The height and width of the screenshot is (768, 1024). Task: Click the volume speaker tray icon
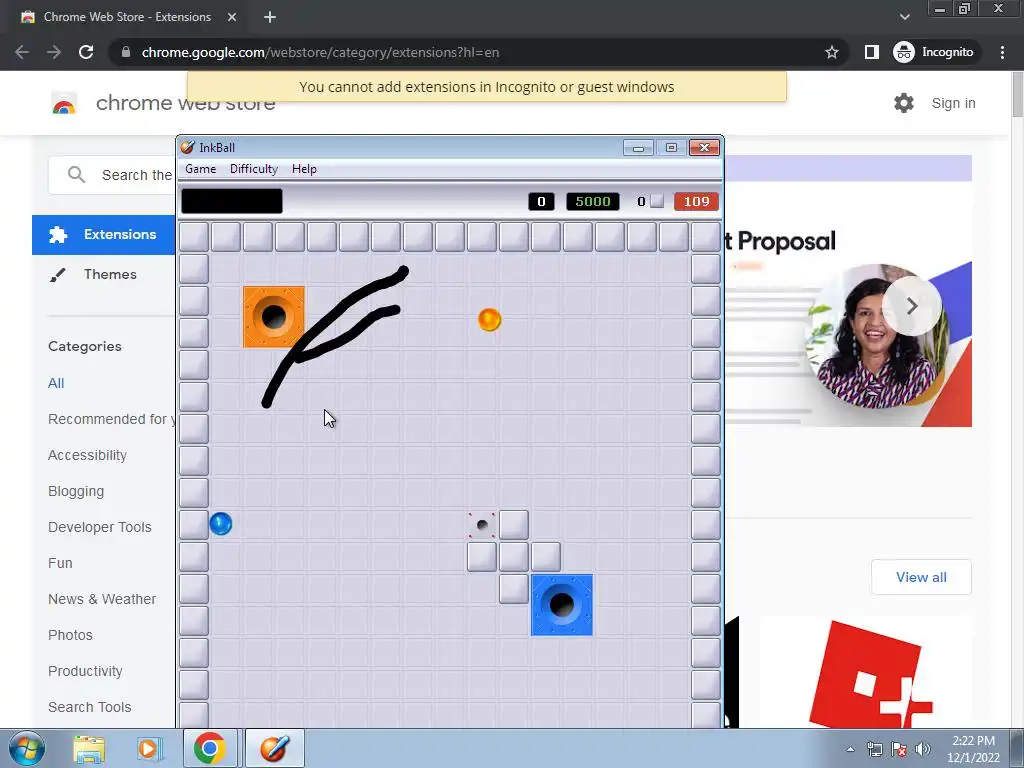923,749
